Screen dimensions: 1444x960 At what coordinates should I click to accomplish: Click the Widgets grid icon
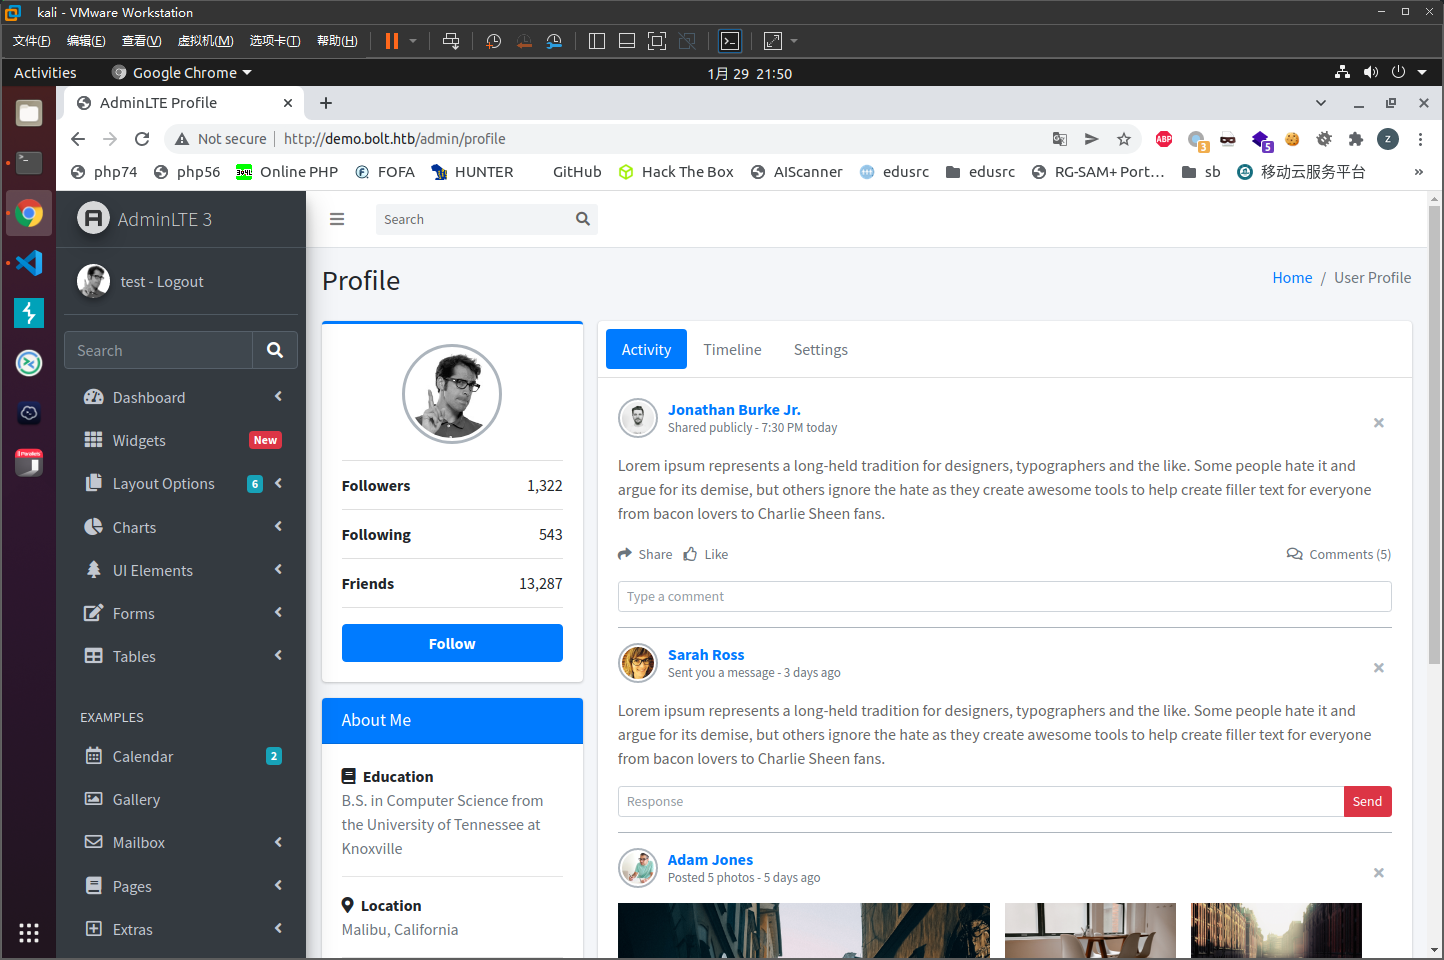point(94,440)
